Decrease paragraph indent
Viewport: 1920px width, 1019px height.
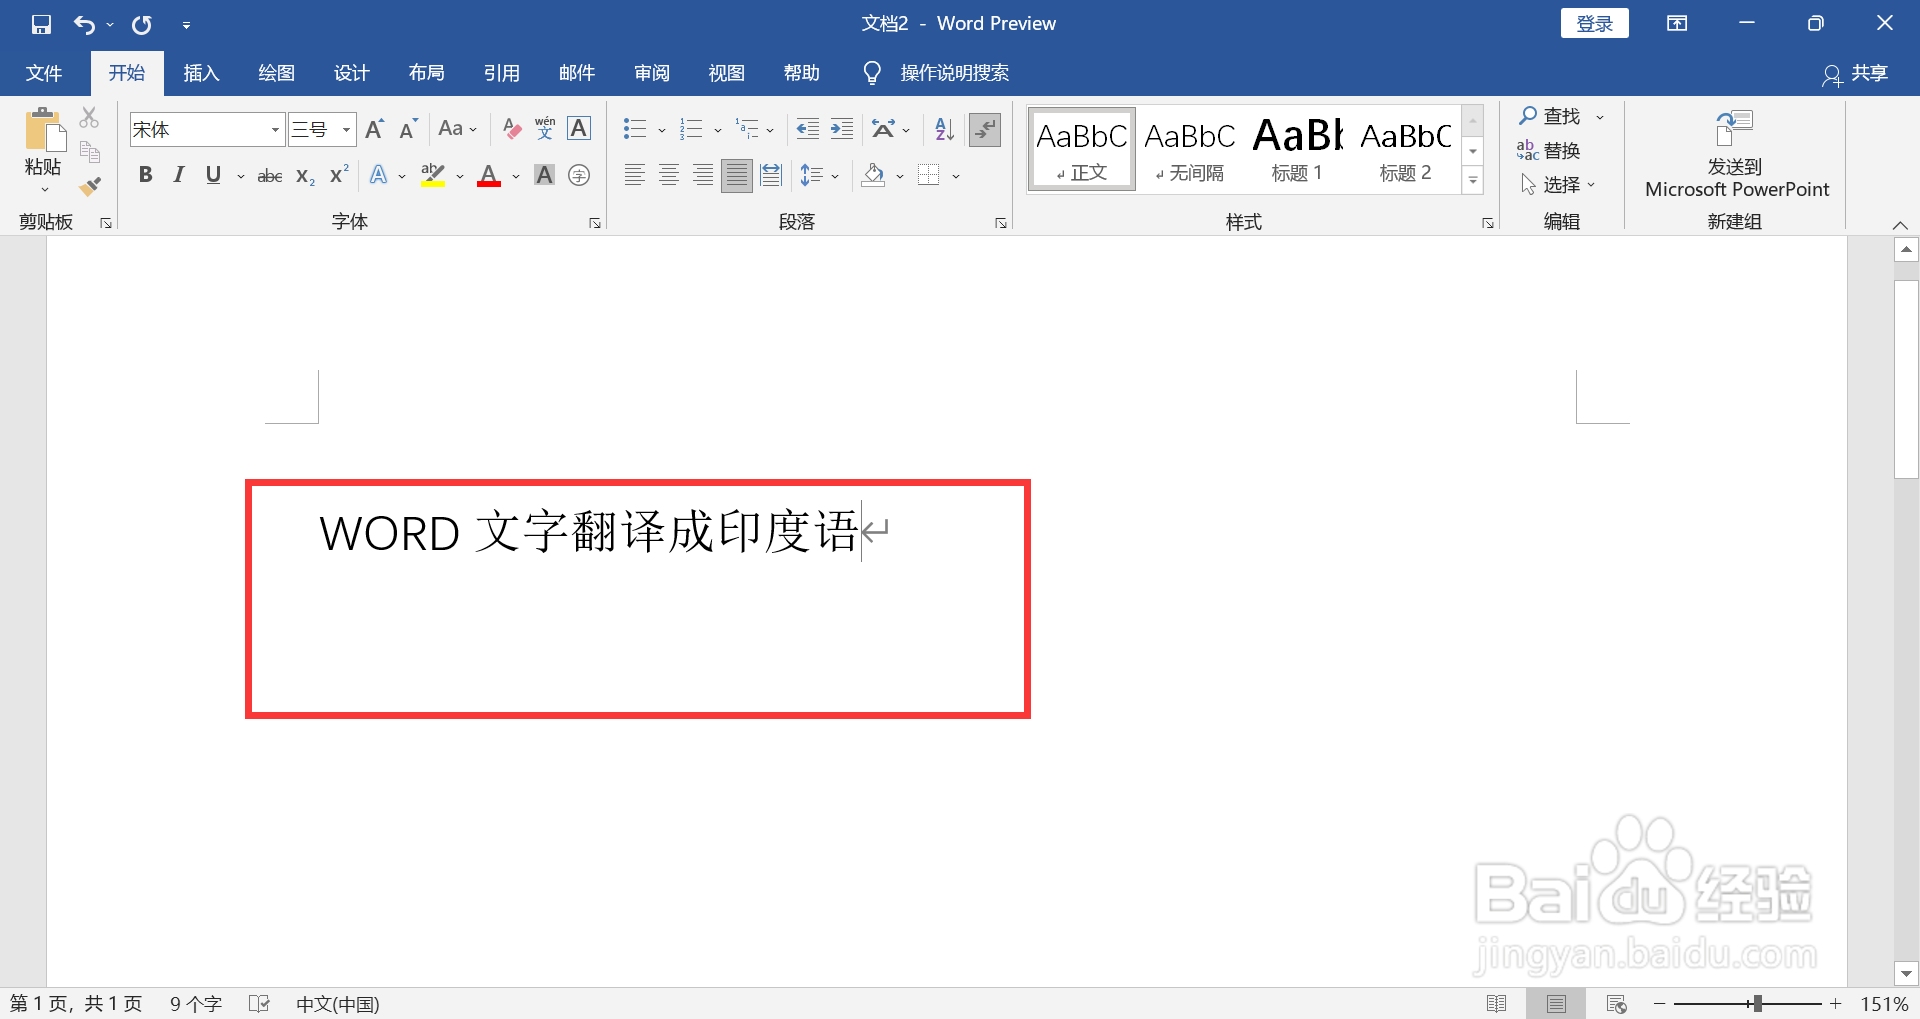pyautogui.click(x=807, y=129)
